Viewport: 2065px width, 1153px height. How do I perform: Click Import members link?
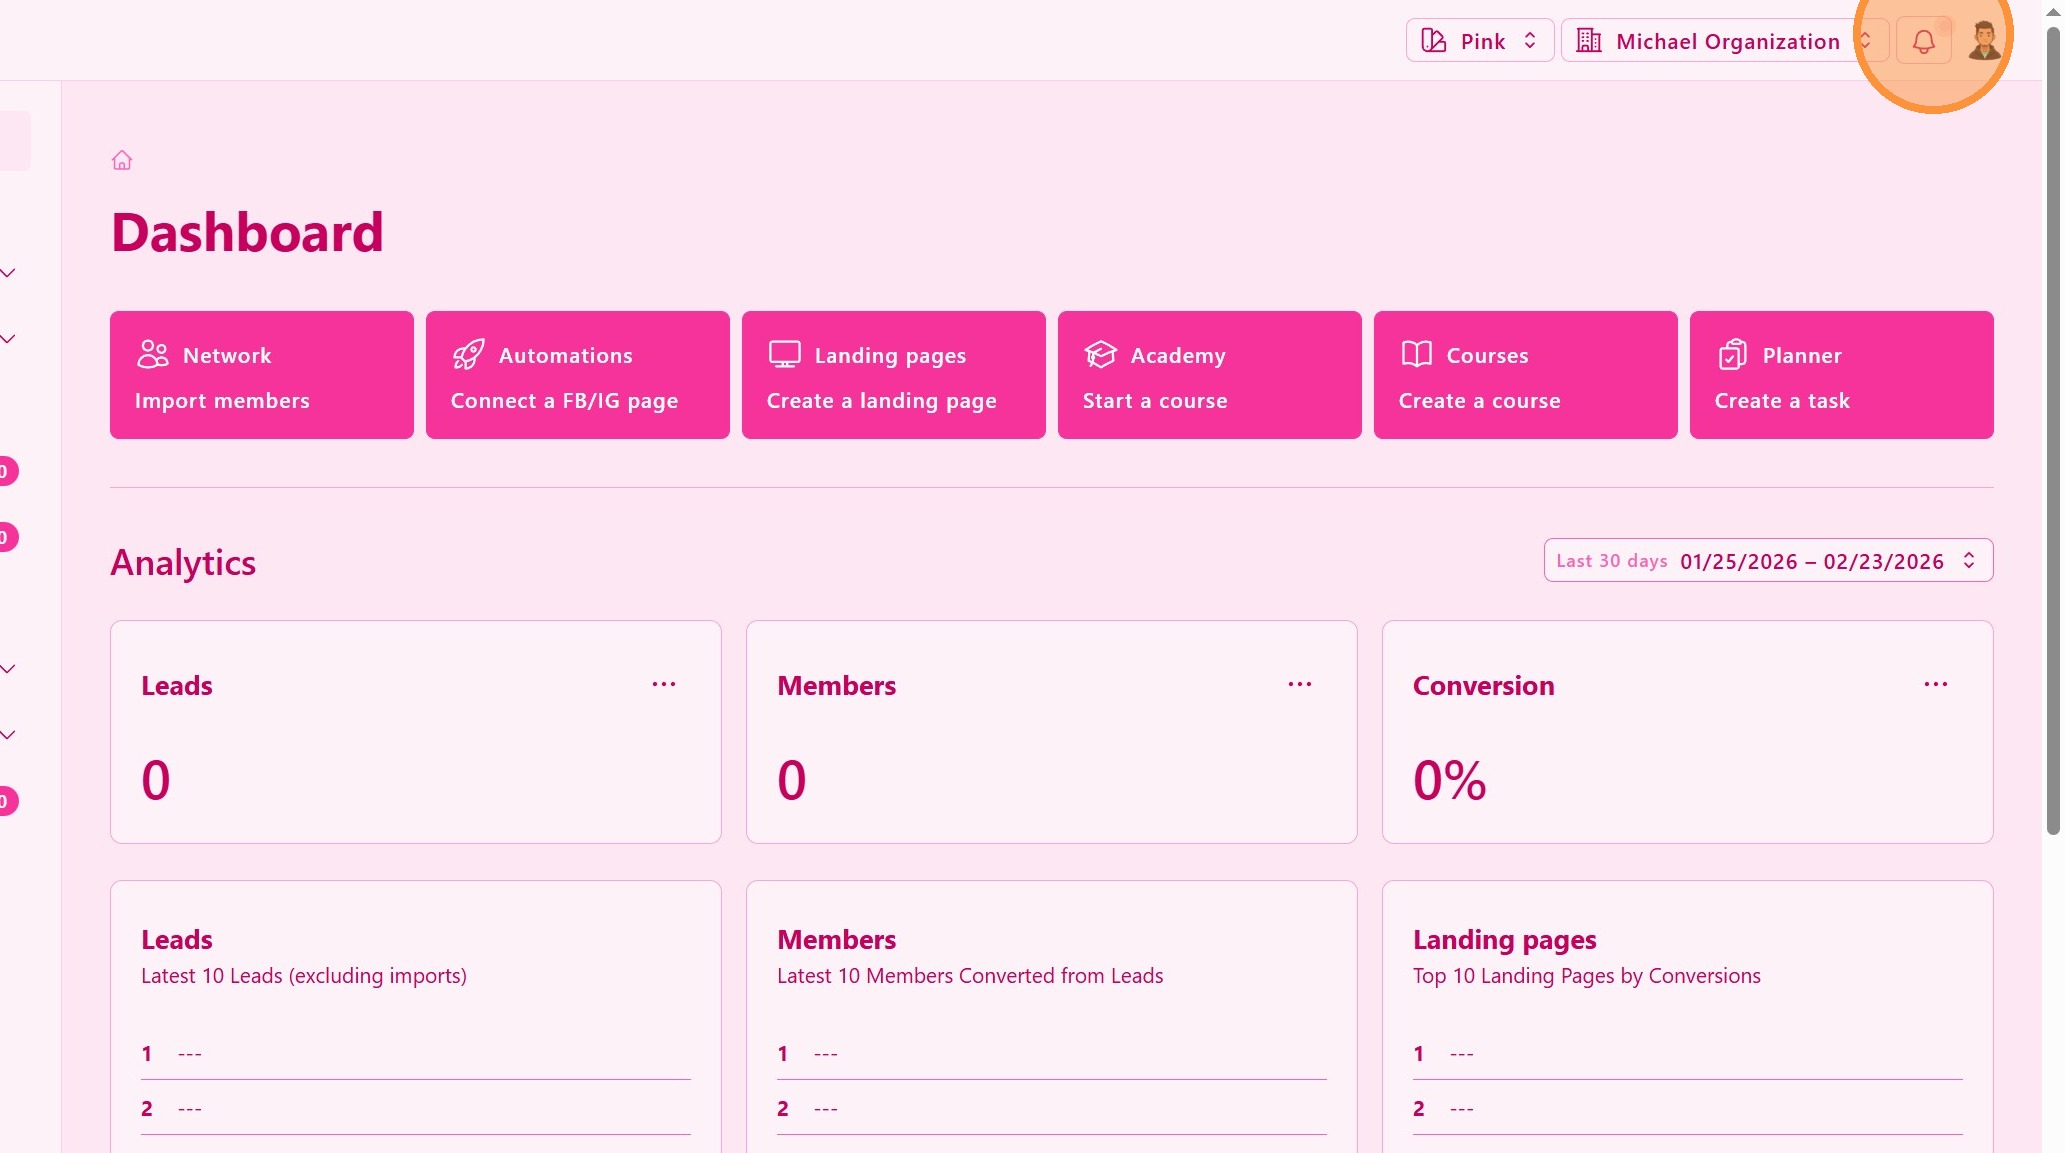(x=222, y=401)
